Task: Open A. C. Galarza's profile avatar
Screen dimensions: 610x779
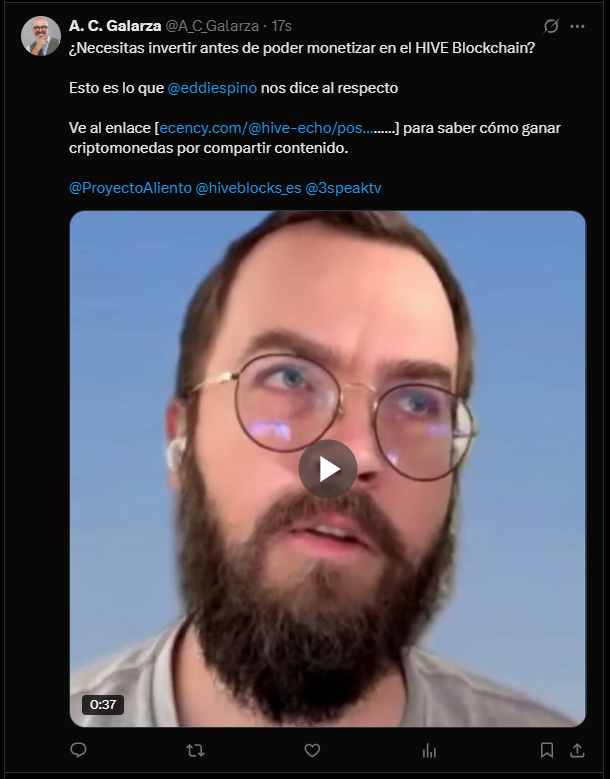Action: pyautogui.click(x=41, y=36)
